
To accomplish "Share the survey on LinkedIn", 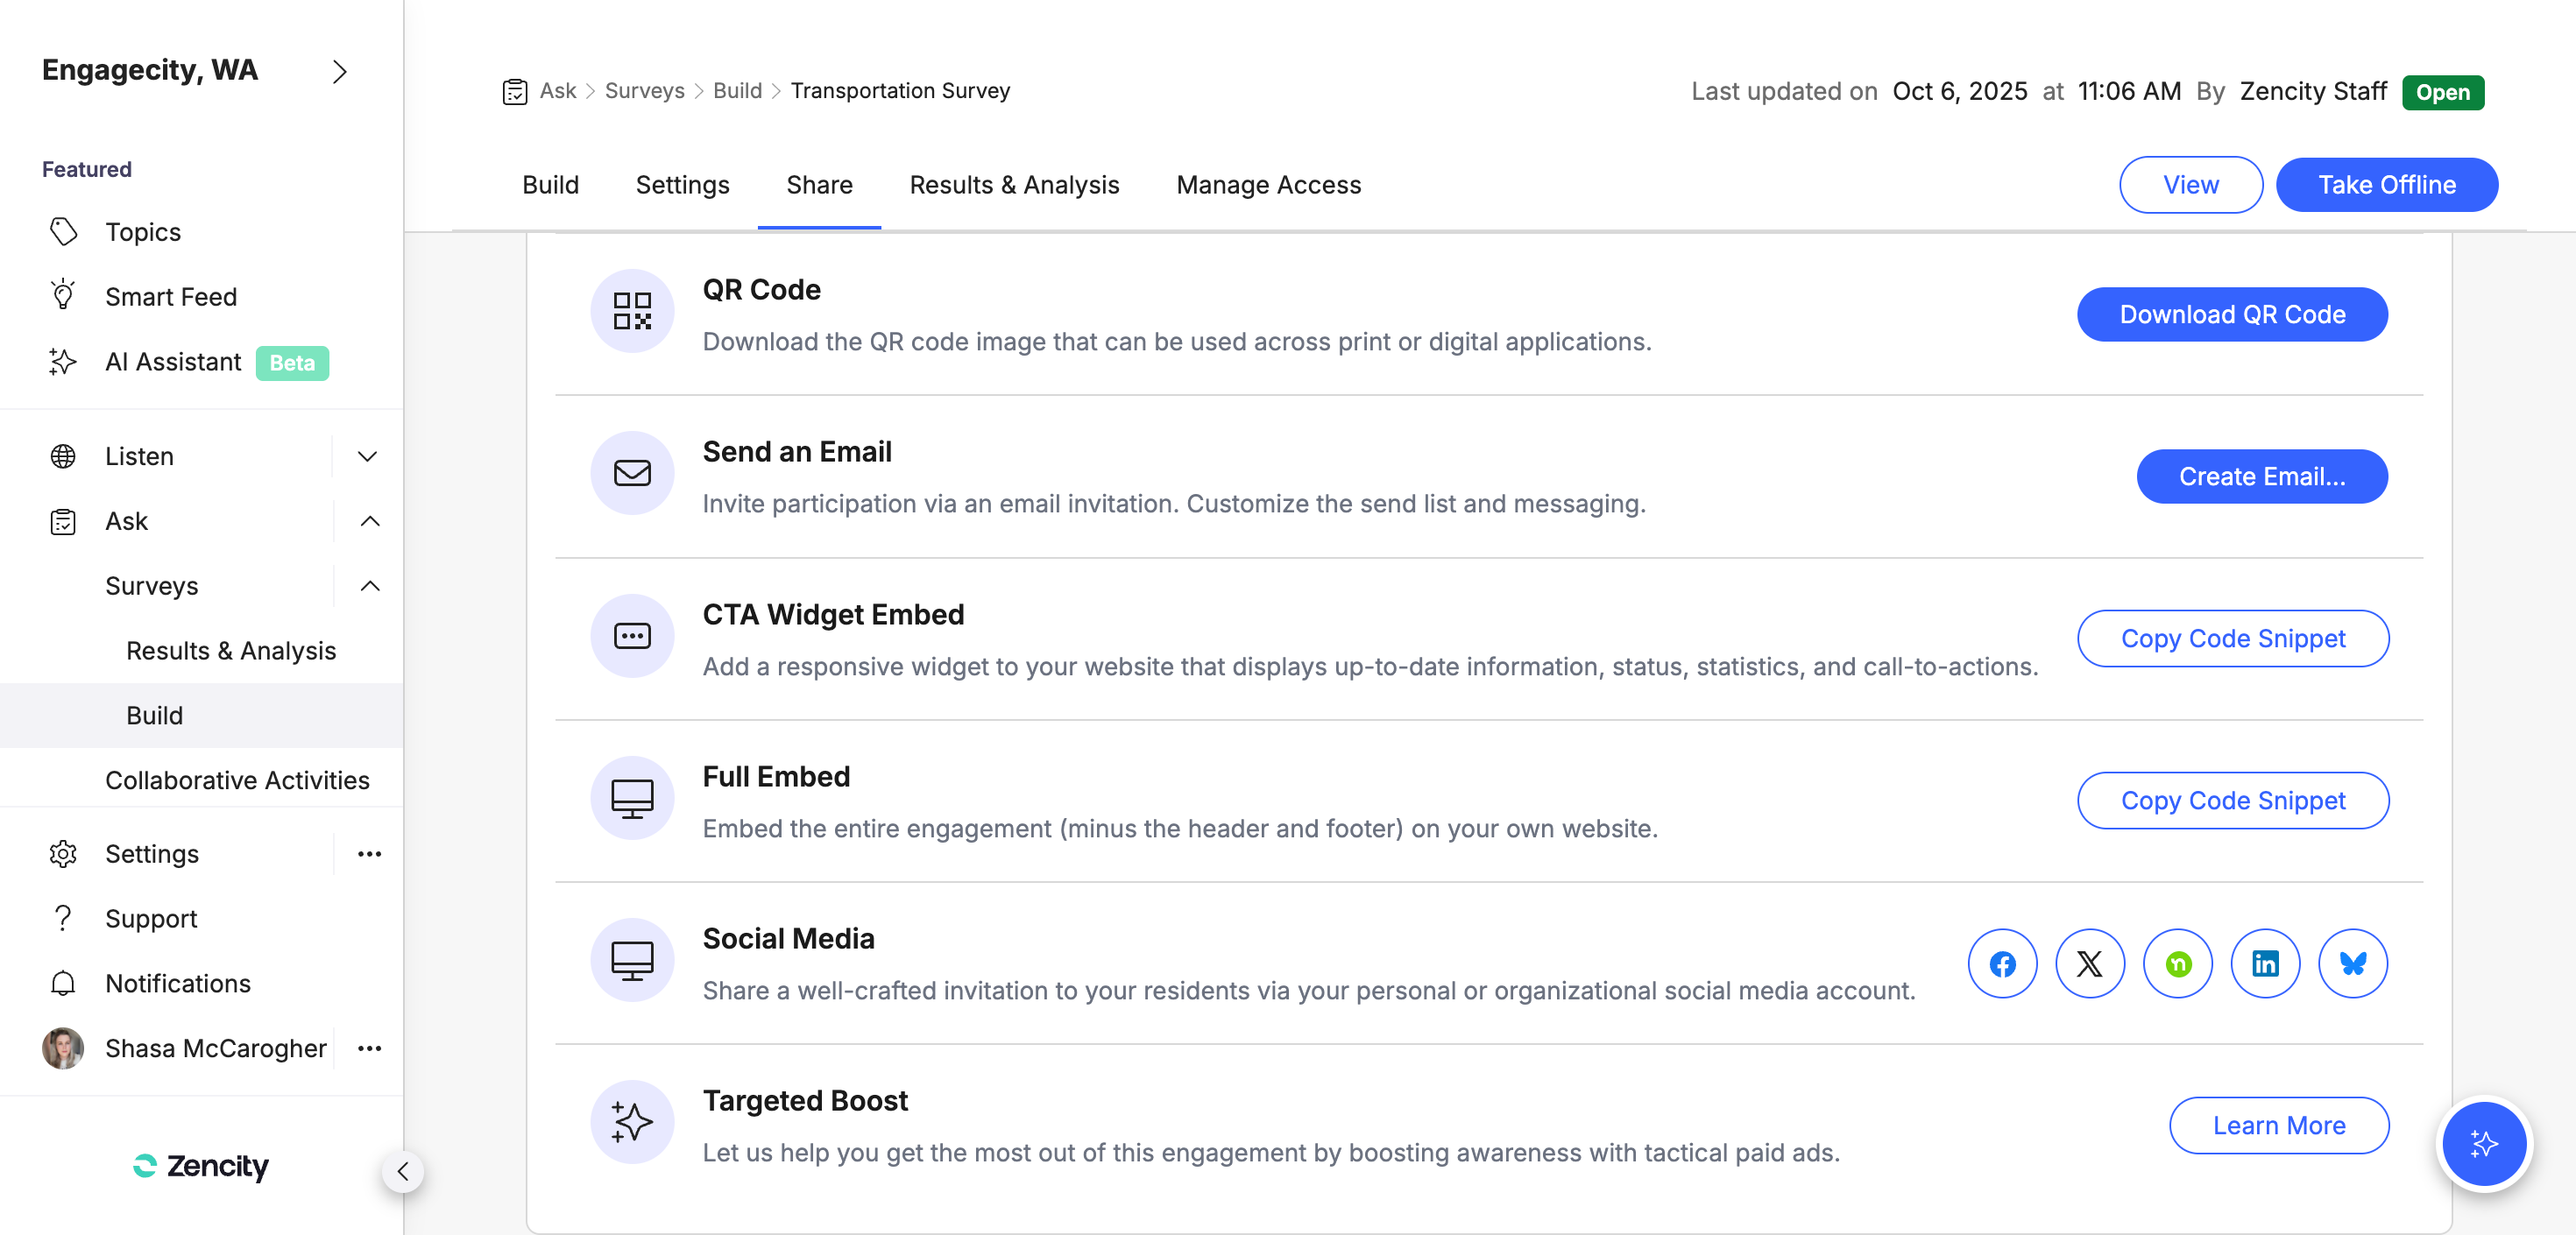I will pos(2265,963).
